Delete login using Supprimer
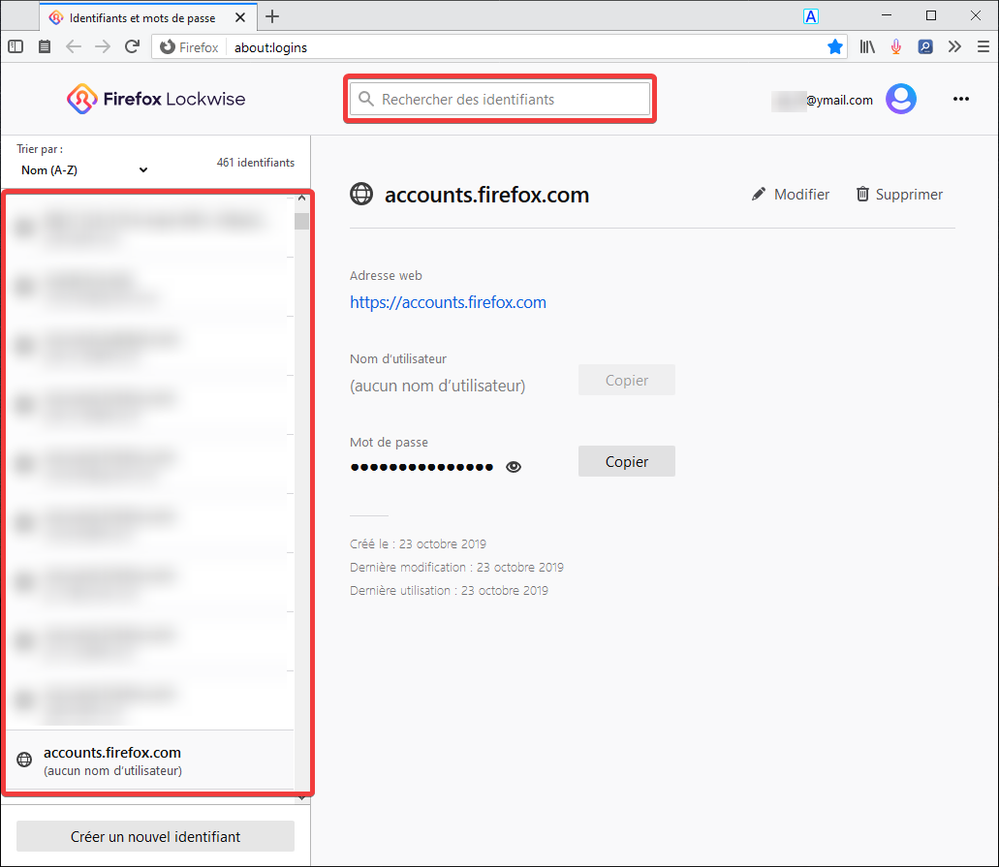This screenshot has width=999, height=867. point(899,194)
